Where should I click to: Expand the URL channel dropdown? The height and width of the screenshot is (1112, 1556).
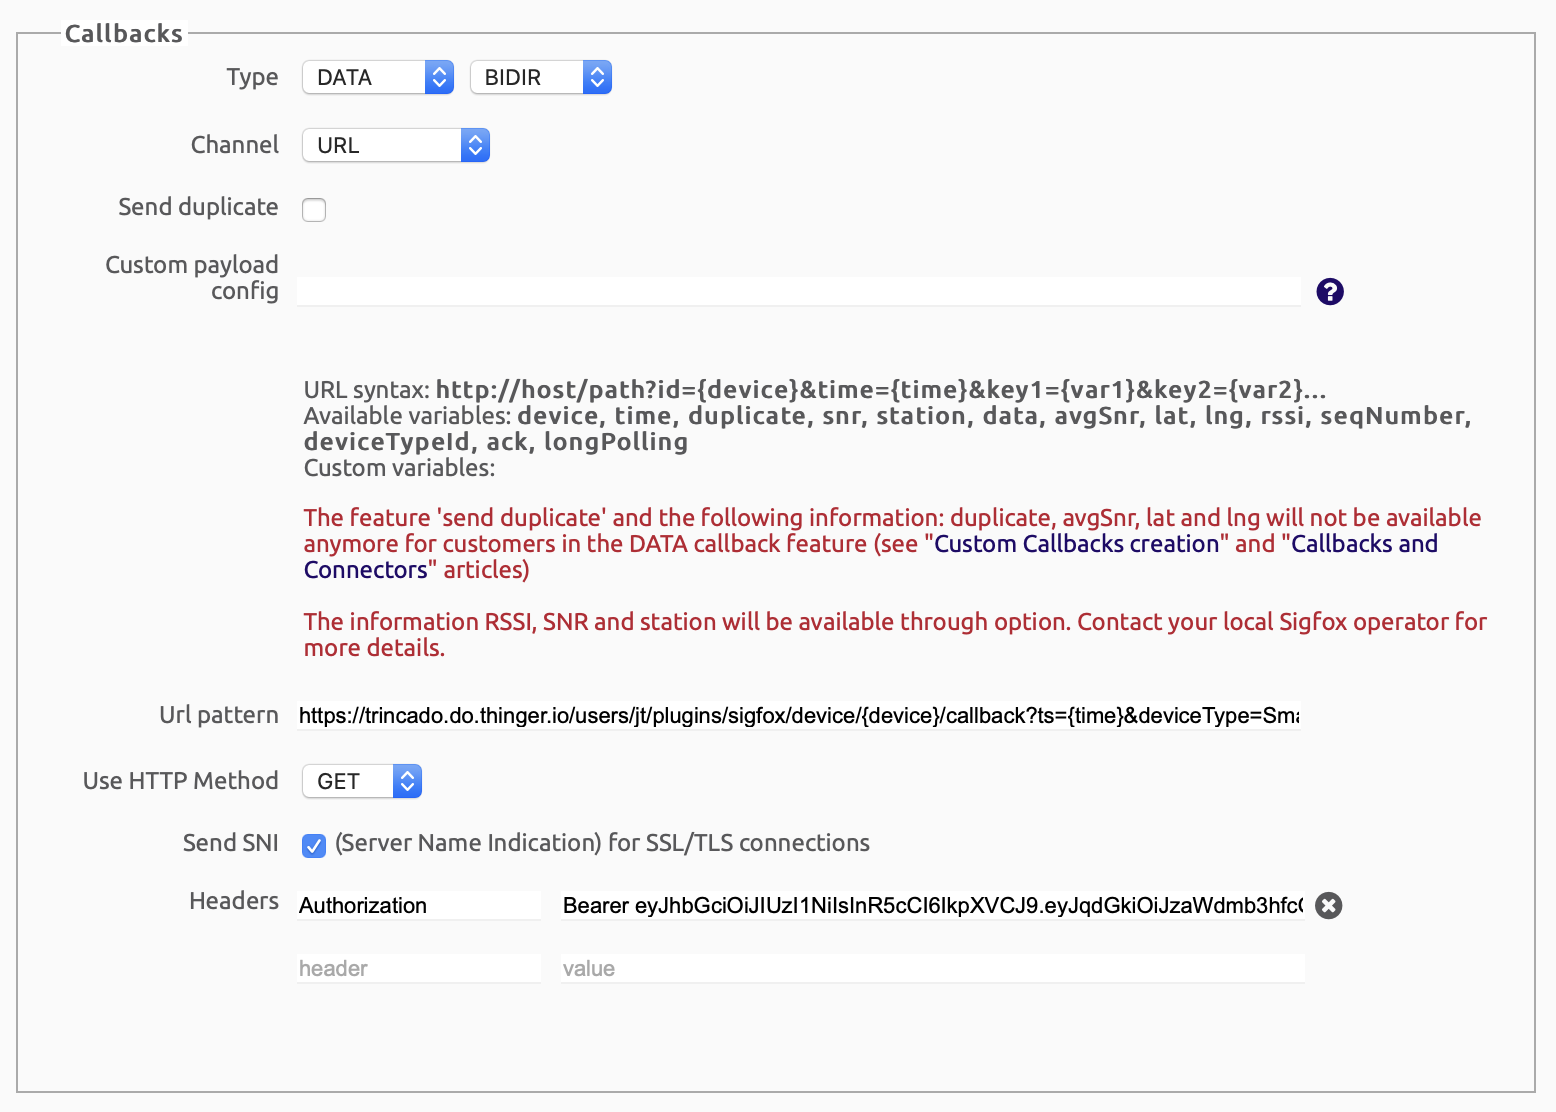[395, 145]
